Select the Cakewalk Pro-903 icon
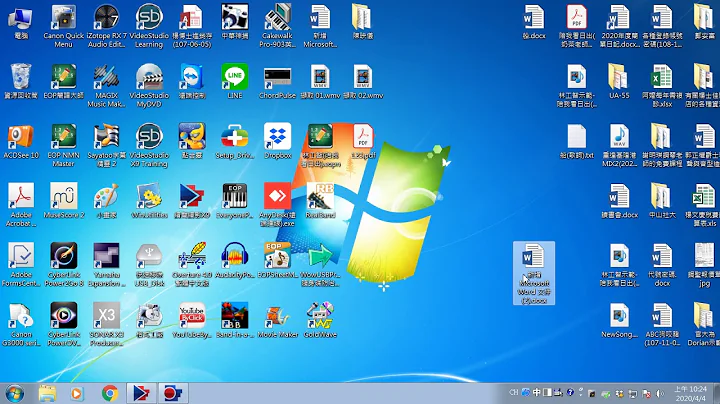The height and width of the screenshot is (404, 720). coord(277,26)
